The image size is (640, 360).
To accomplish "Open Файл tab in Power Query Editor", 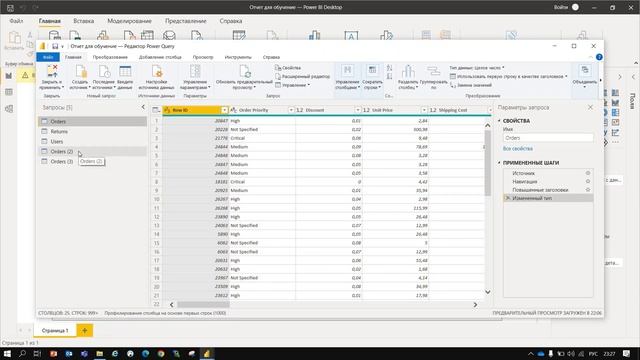I will point(48,57).
